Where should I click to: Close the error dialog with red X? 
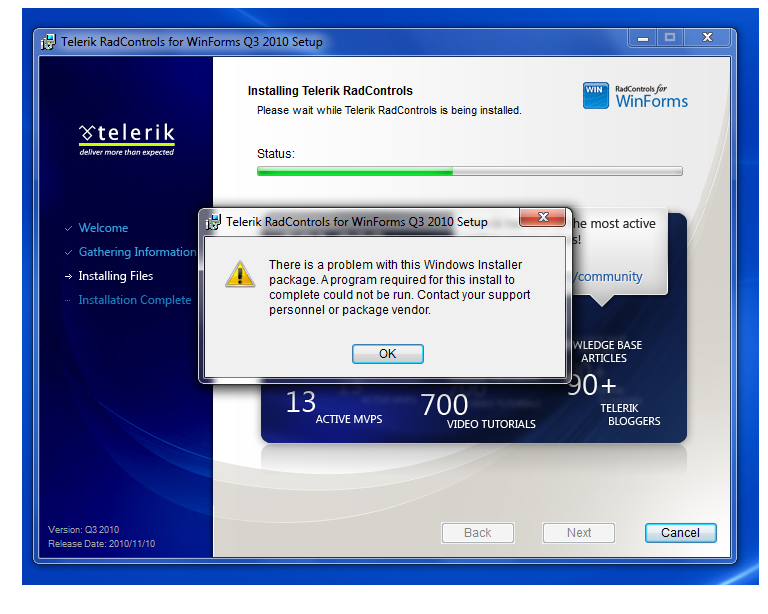tap(543, 217)
